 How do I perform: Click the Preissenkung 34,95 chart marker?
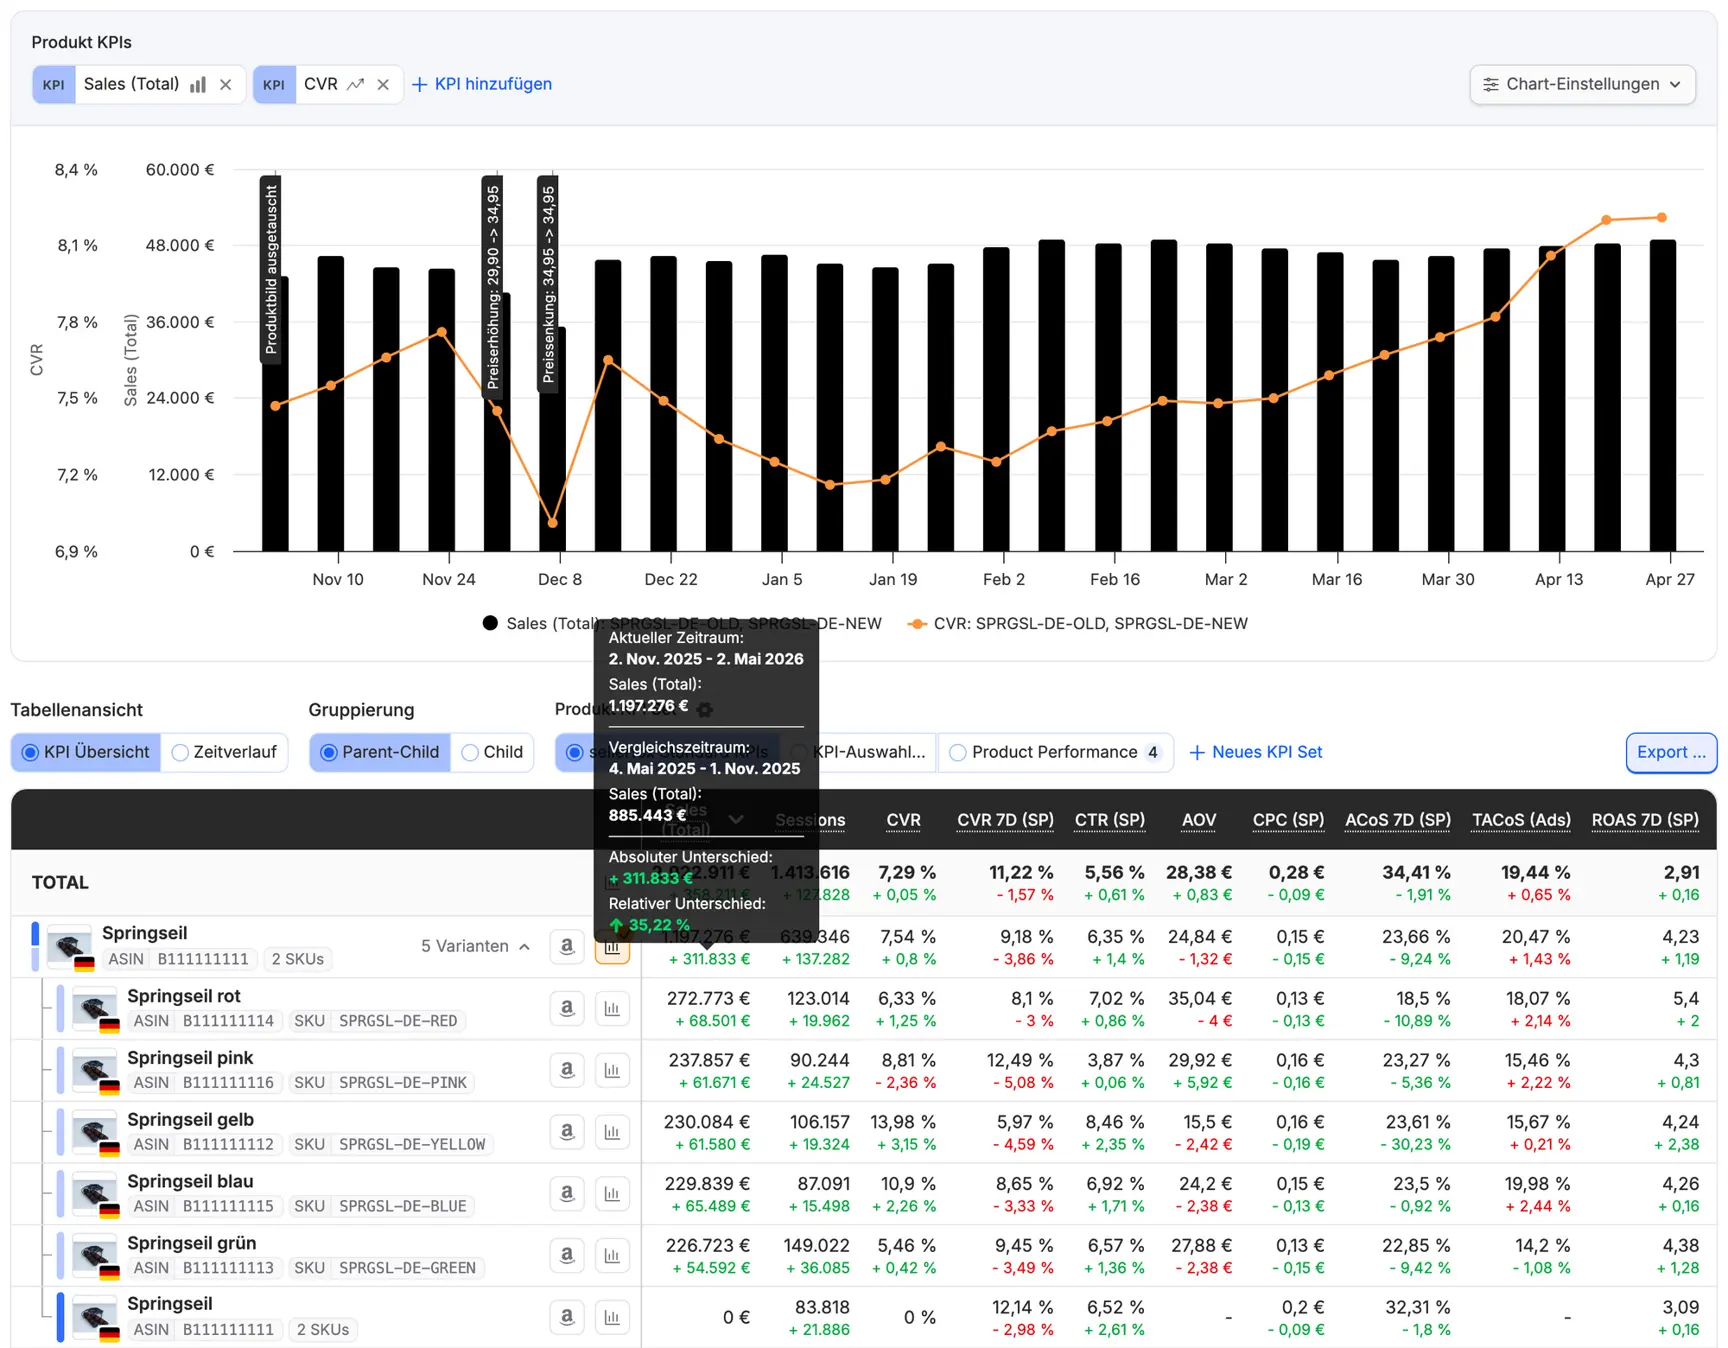pyautogui.click(x=548, y=284)
